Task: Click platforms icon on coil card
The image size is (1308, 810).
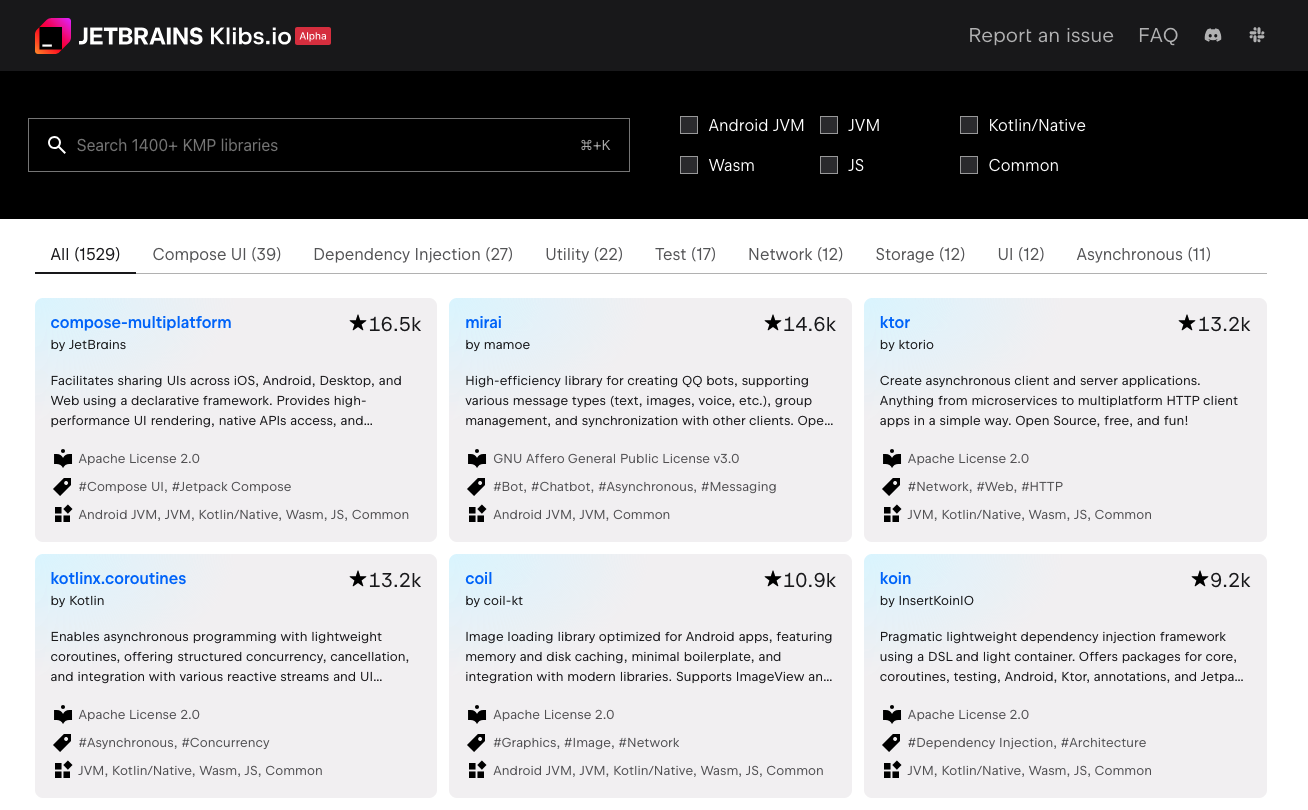Action: click(477, 770)
